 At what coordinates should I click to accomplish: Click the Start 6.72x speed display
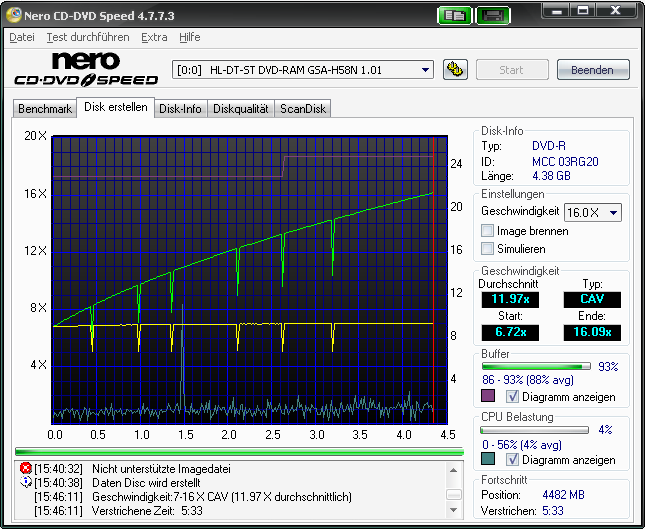pos(510,332)
